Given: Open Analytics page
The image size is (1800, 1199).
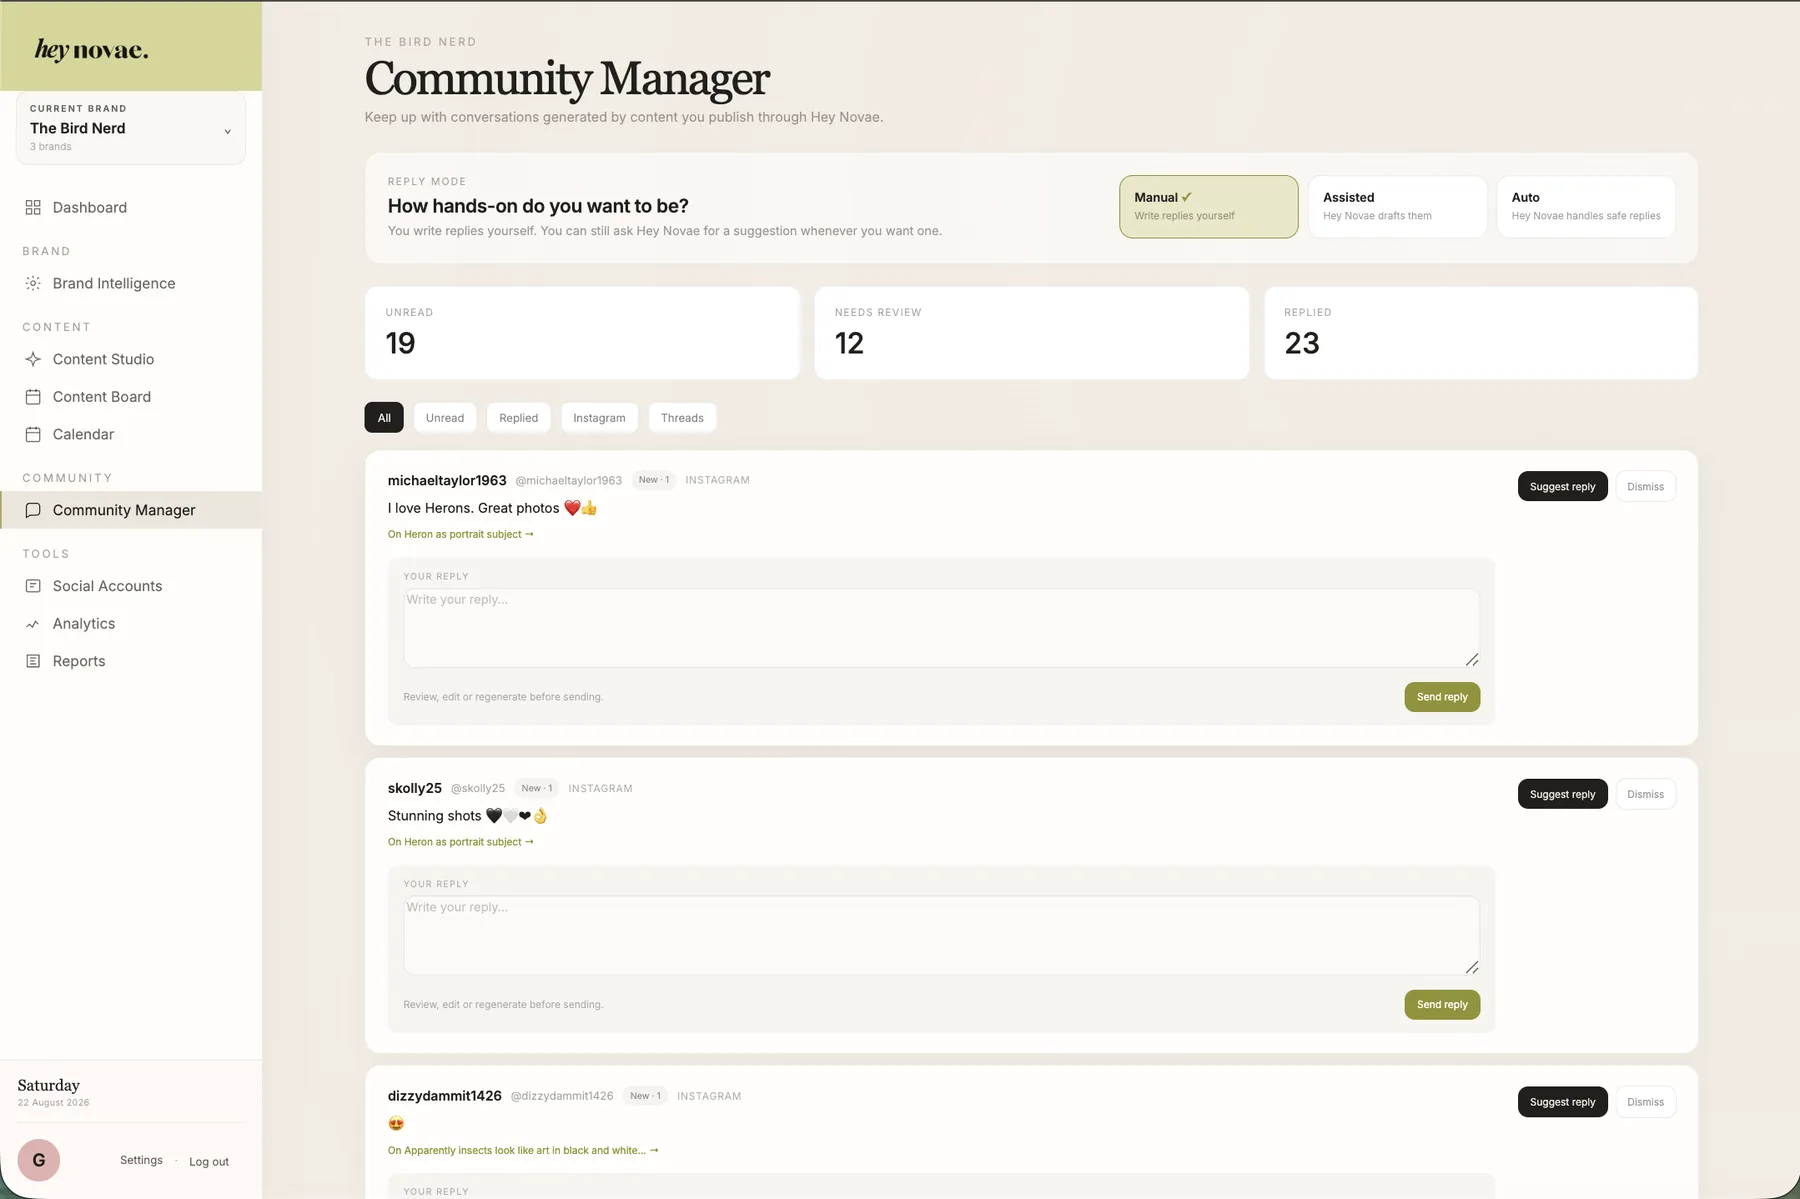Looking at the screenshot, I should 131,624.
